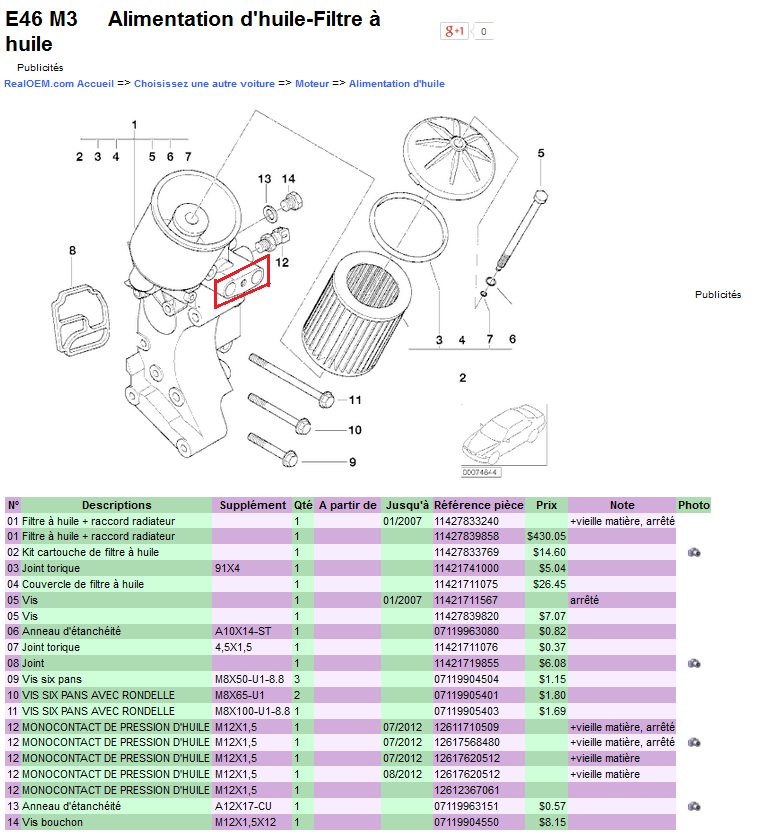Click supplement 91X4

click(227, 568)
